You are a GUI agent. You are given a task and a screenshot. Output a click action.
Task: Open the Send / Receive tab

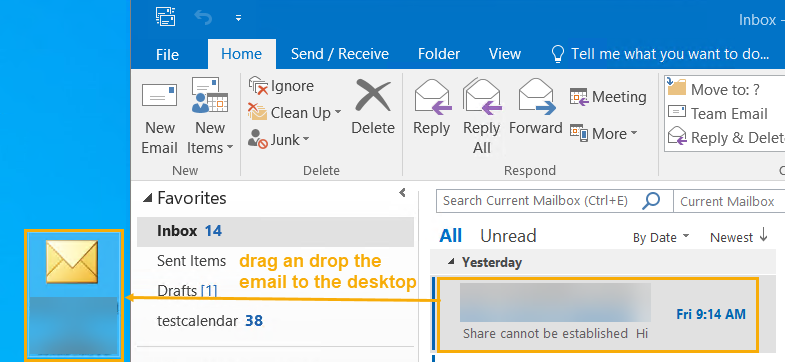tap(340, 54)
